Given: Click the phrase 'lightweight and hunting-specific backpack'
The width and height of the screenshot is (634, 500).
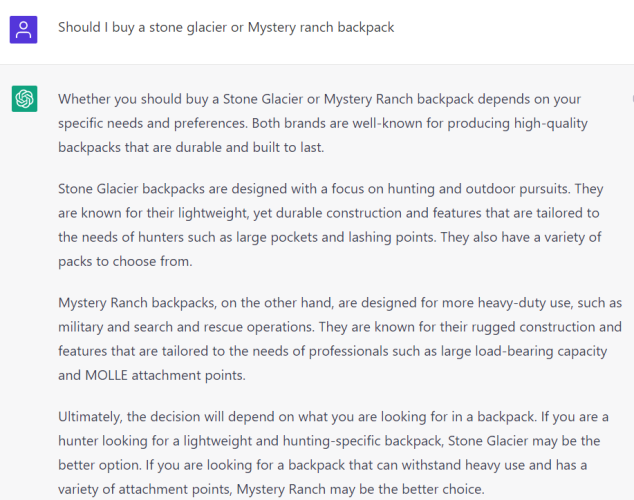Looking at the screenshot, I should click(x=313, y=441).
